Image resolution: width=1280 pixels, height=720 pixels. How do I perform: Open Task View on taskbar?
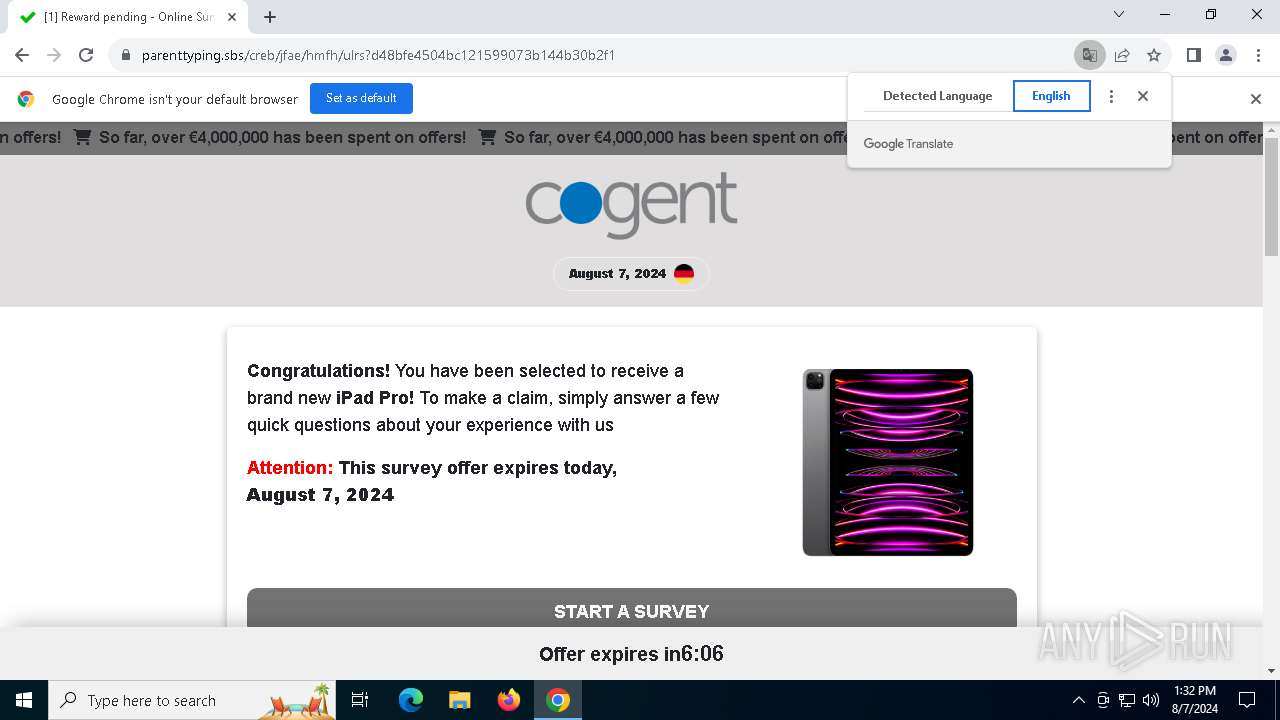click(360, 700)
